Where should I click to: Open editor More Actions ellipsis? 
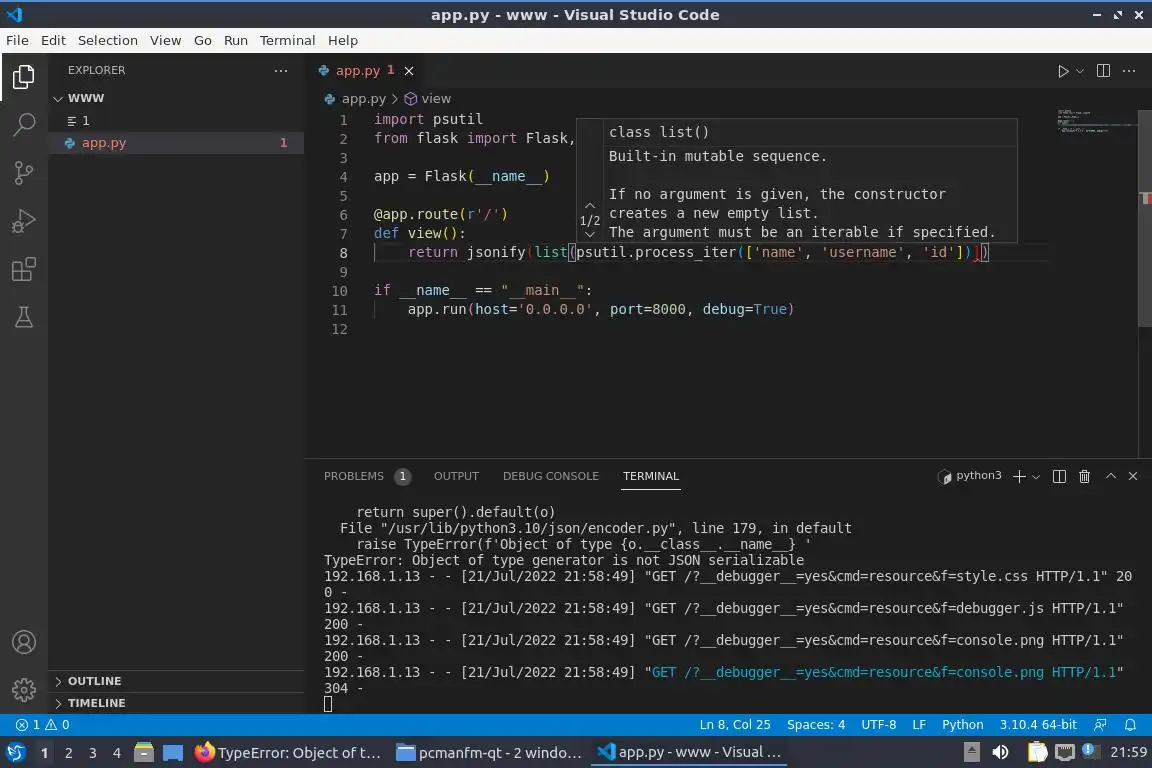click(x=1129, y=71)
